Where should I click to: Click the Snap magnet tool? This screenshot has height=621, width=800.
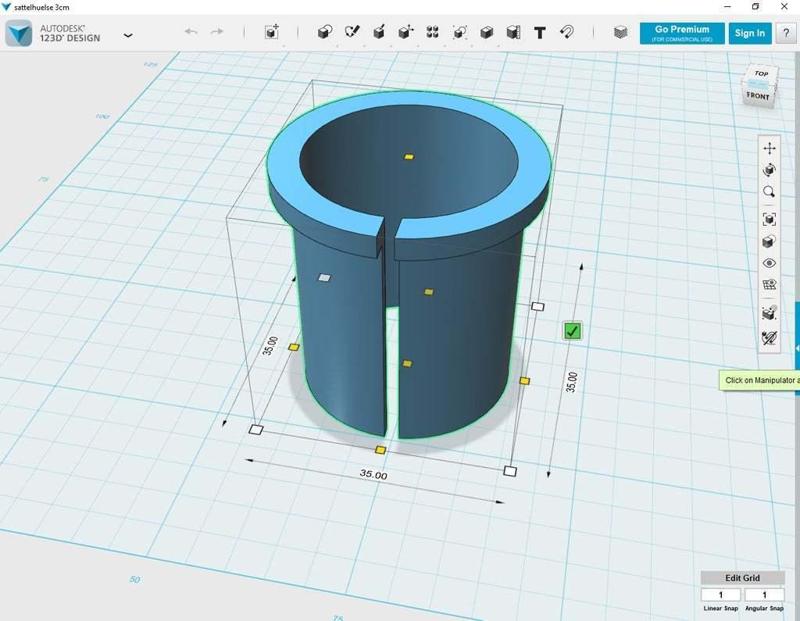(x=566, y=33)
